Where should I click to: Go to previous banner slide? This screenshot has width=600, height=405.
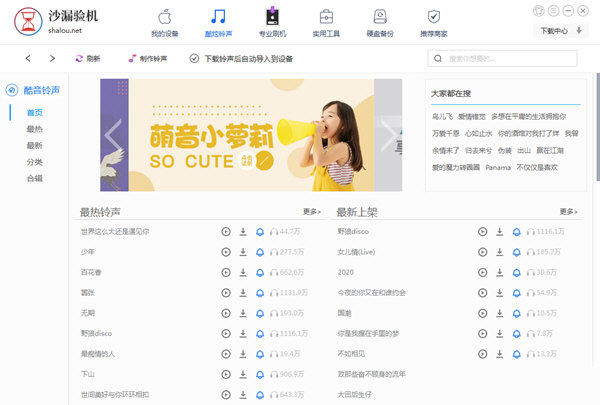pos(113,133)
